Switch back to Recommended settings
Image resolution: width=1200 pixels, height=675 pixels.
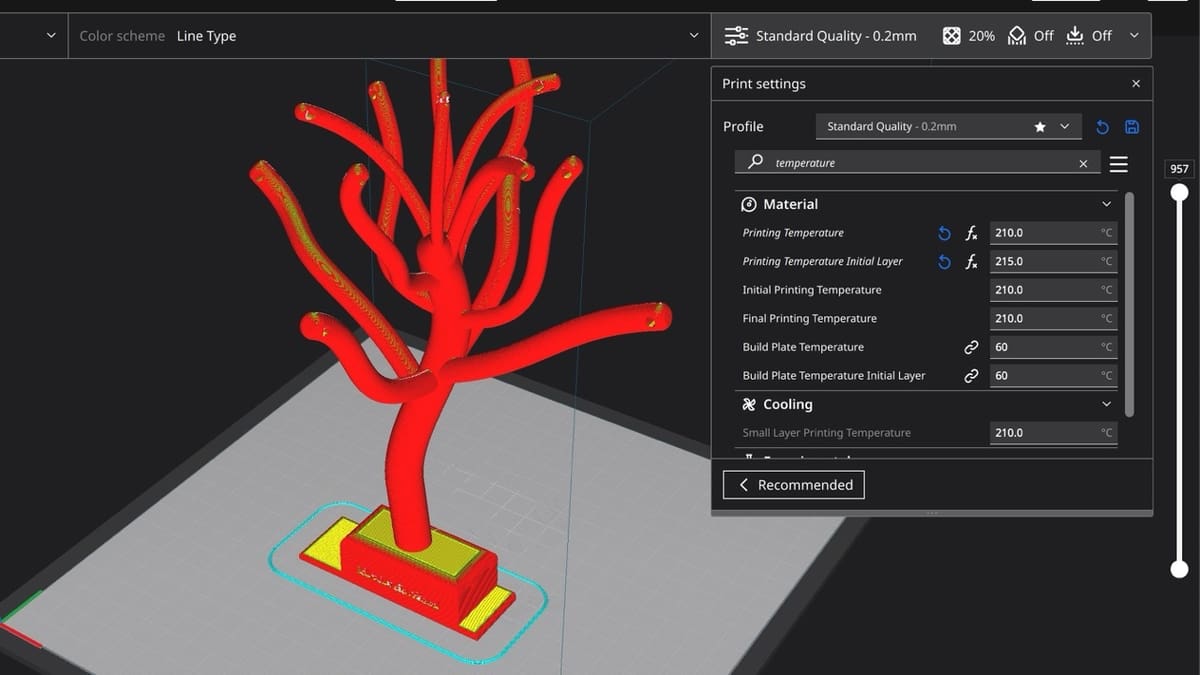coord(794,485)
